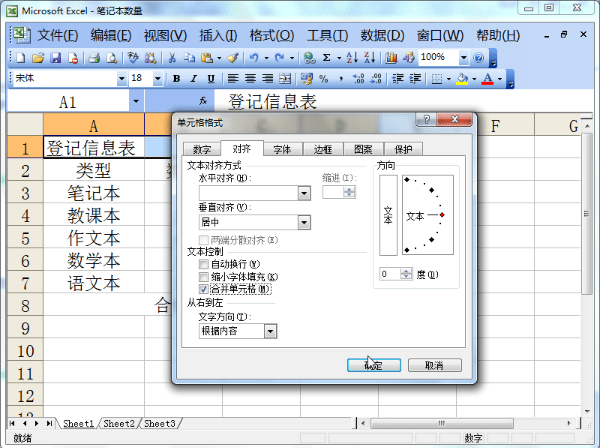Click the Insert Function fx button

point(203,101)
